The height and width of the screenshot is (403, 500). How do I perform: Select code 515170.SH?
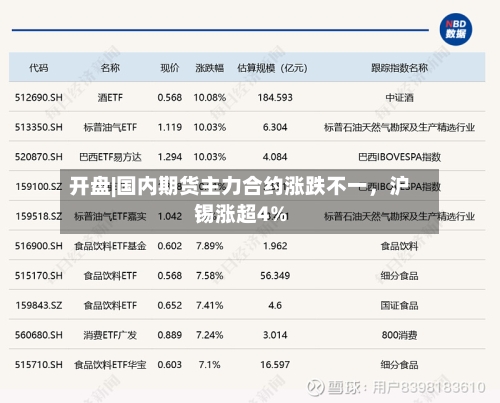pyautogui.click(x=39, y=276)
